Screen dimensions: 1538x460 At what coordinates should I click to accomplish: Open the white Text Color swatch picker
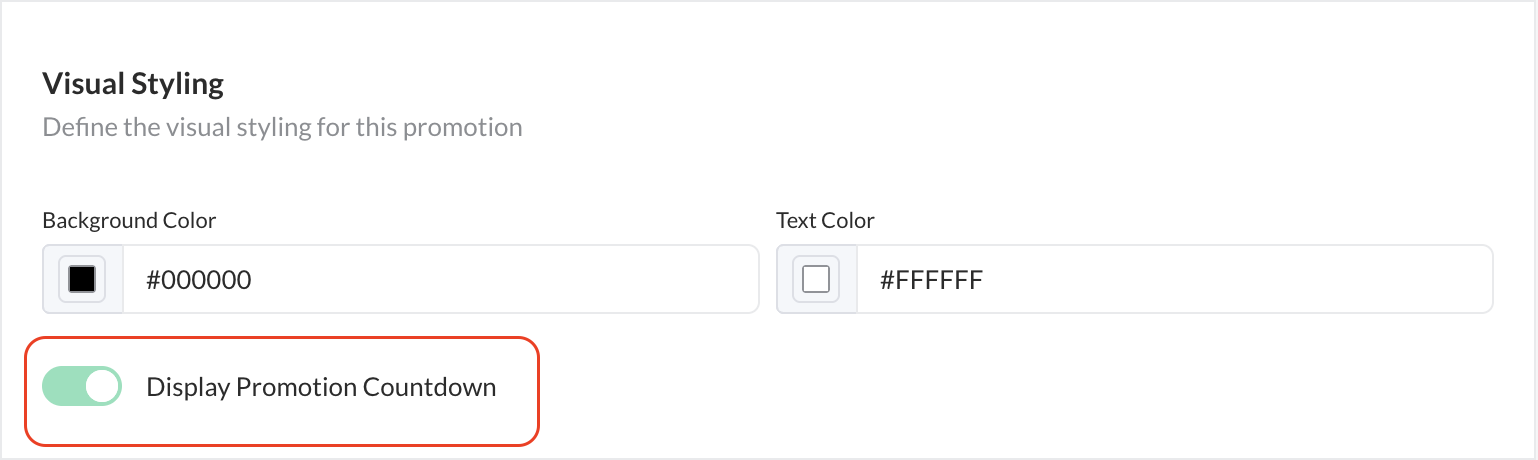(816, 279)
